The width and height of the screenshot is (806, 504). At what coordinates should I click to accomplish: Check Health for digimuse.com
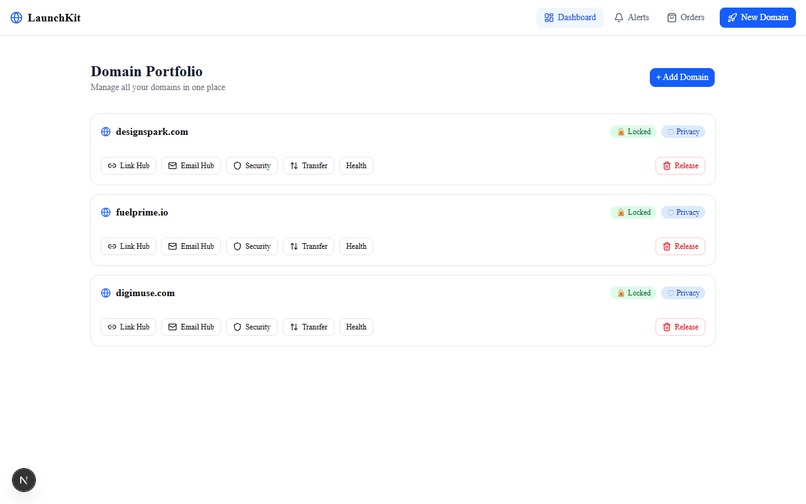356,327
